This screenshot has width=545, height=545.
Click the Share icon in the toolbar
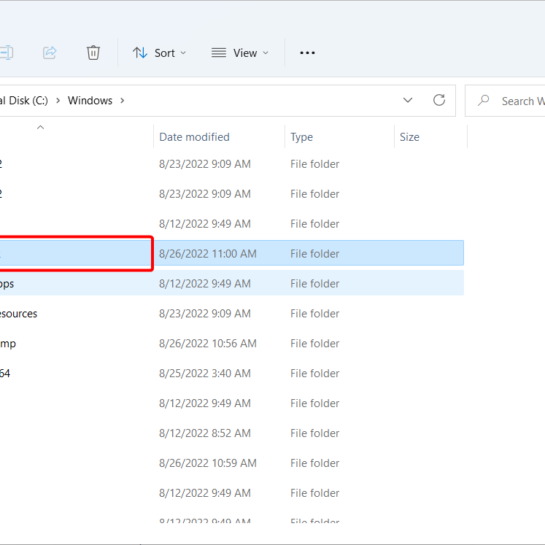pyautogui.click(x=49, y=53)
